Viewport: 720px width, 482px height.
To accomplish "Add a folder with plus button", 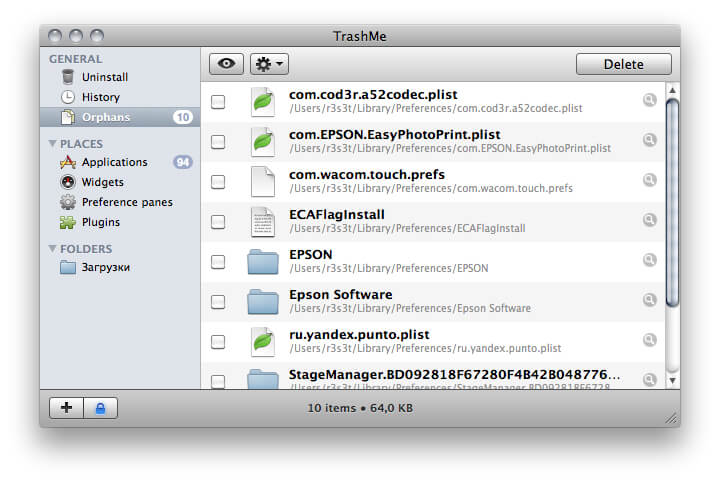I will [67, 408].
